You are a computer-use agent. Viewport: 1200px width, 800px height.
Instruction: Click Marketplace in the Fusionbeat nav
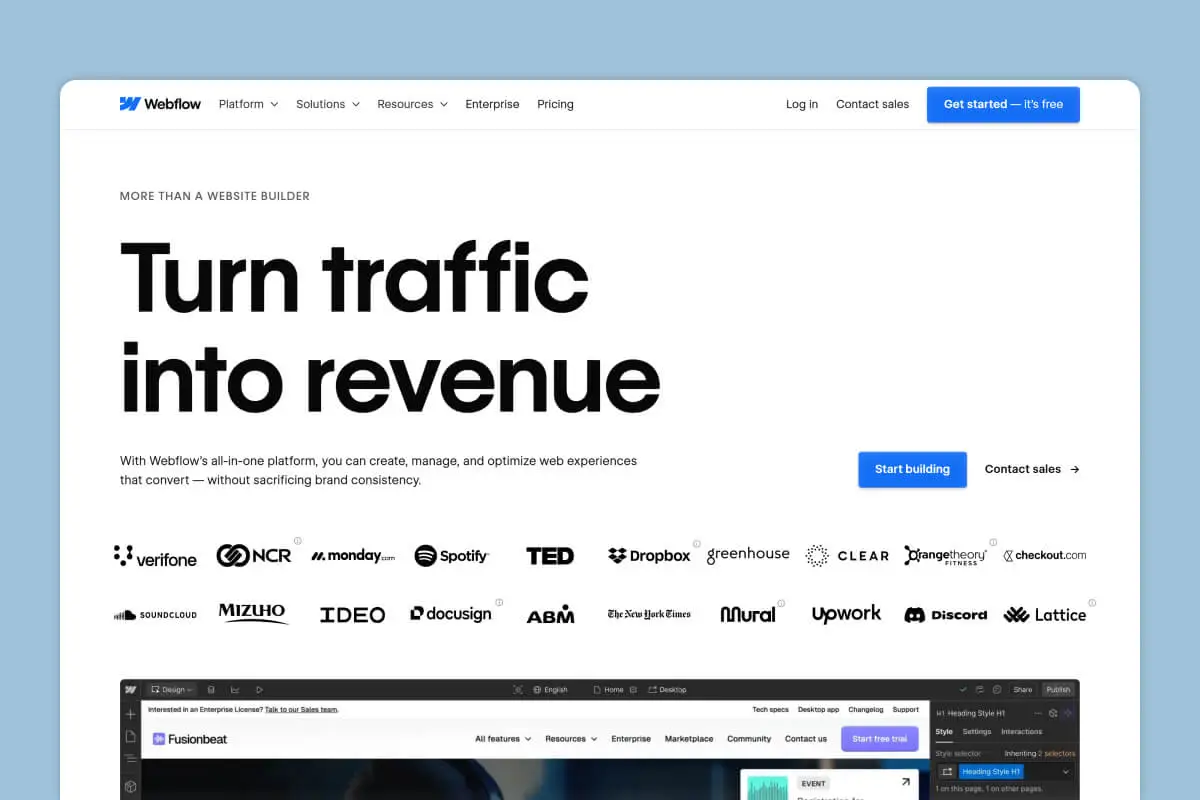coord(689,739)
